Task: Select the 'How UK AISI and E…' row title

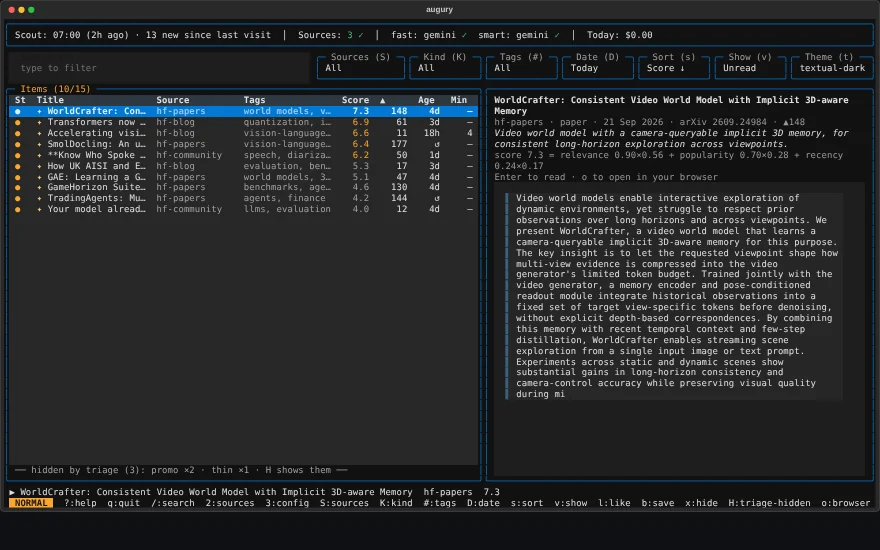Action: coord(97,166)
